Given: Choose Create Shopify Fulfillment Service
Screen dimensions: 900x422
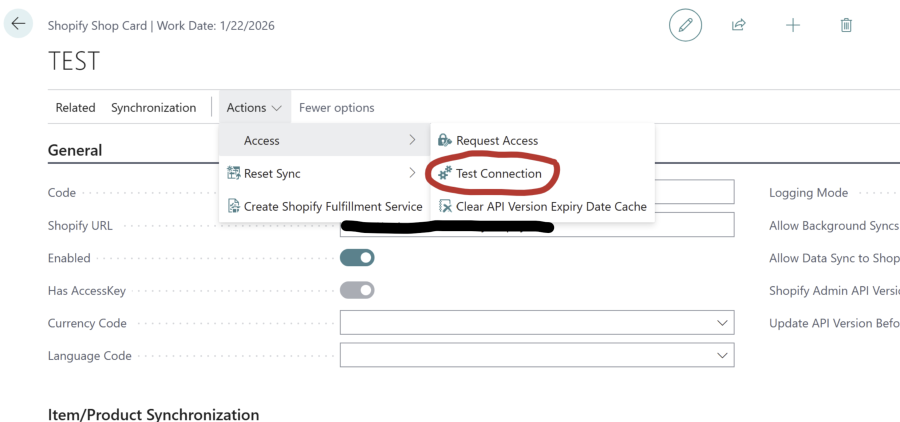Looking at the screenshot, I should tap(332, 207).
